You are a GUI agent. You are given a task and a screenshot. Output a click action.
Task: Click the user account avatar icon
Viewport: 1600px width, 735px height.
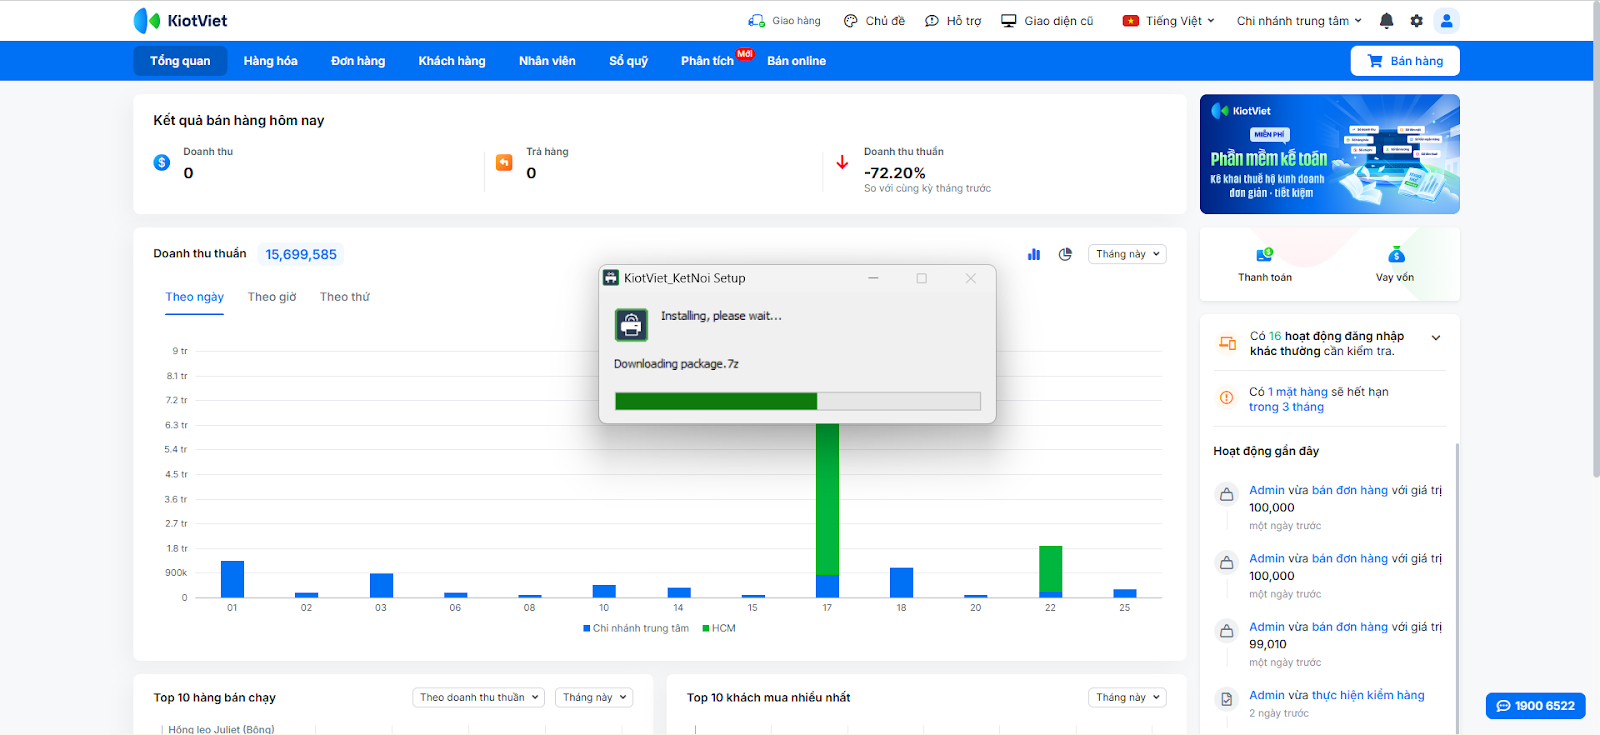[1446, 21]
